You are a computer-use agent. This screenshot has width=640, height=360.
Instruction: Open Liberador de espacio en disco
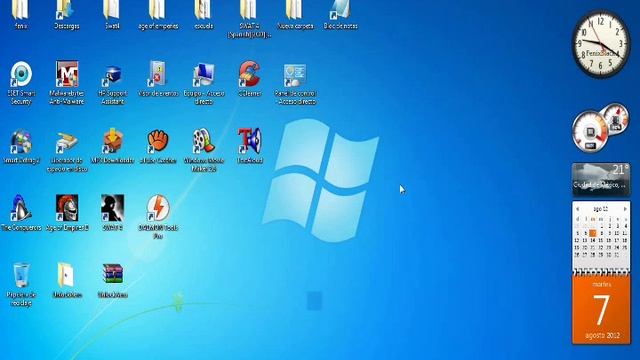click(x=67, y=150)
